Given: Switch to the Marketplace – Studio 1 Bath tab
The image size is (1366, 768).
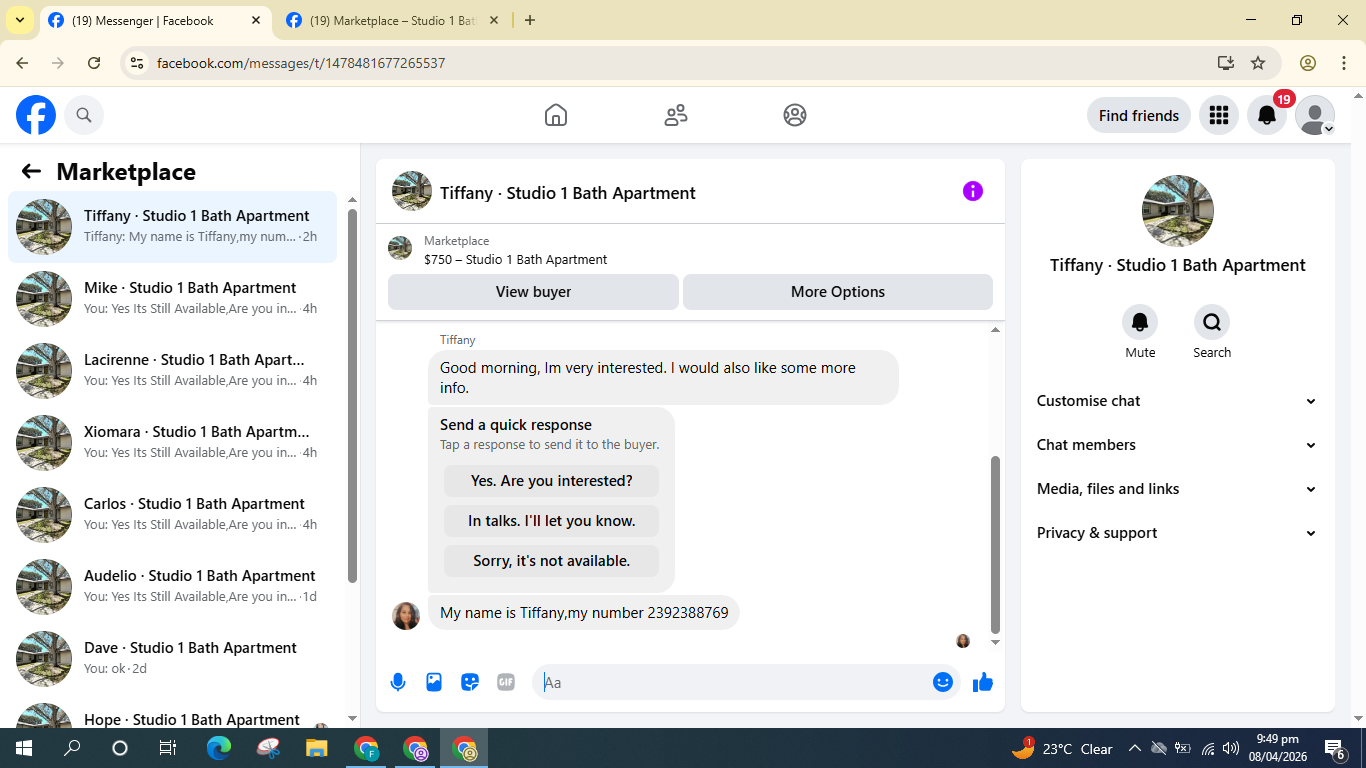Looking at the screenshot, I should 392,20.
